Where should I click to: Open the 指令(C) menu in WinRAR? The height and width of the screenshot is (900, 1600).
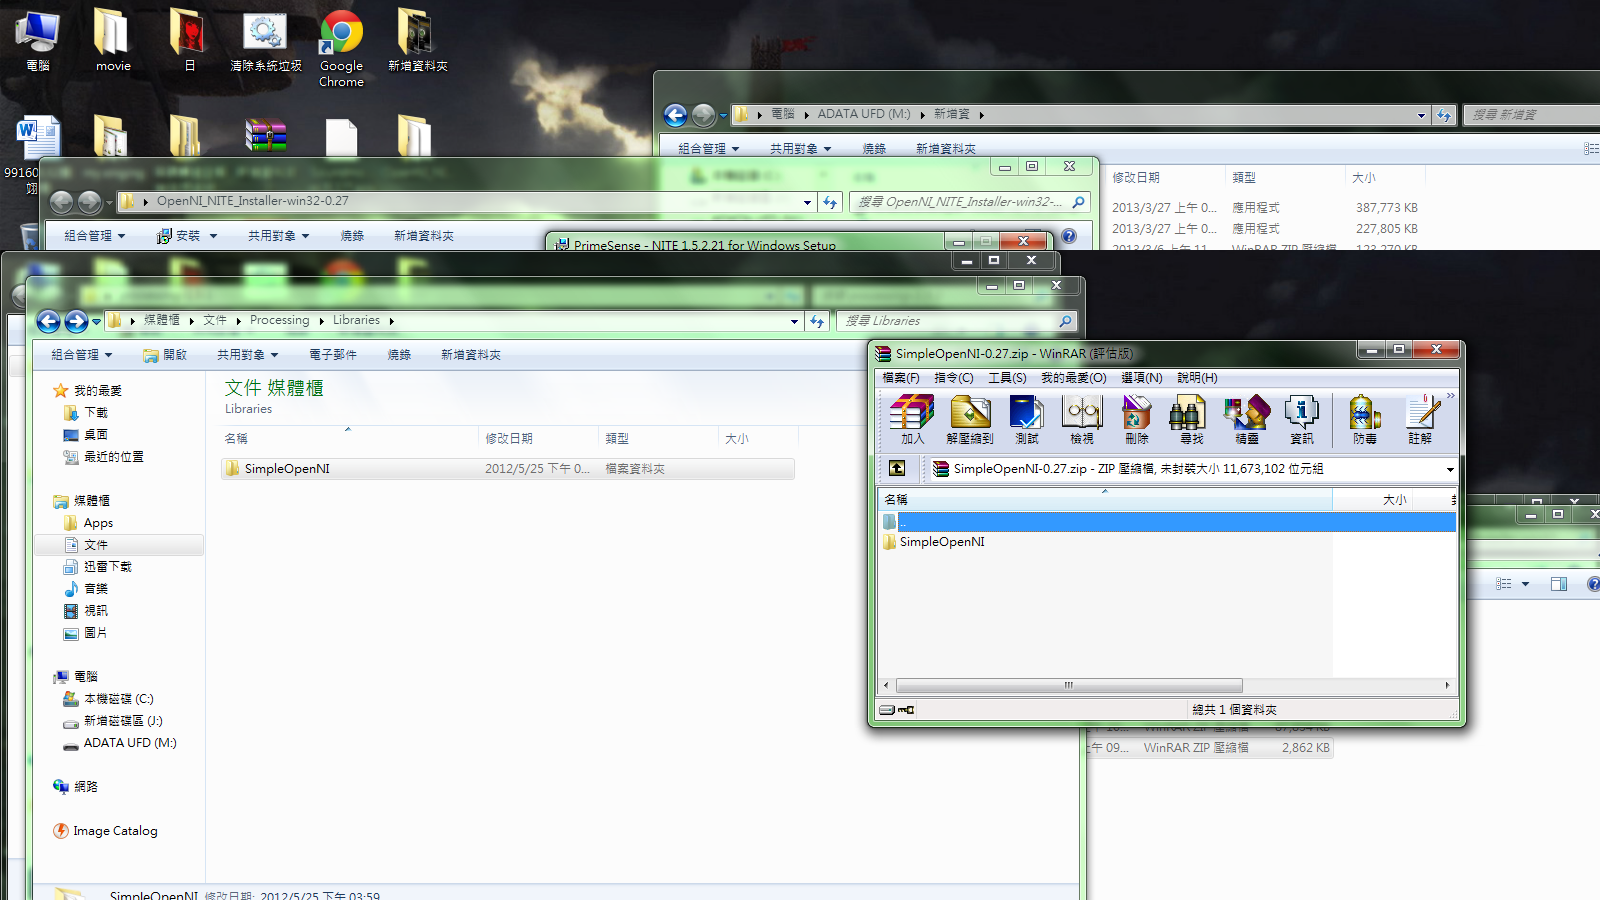953,378
